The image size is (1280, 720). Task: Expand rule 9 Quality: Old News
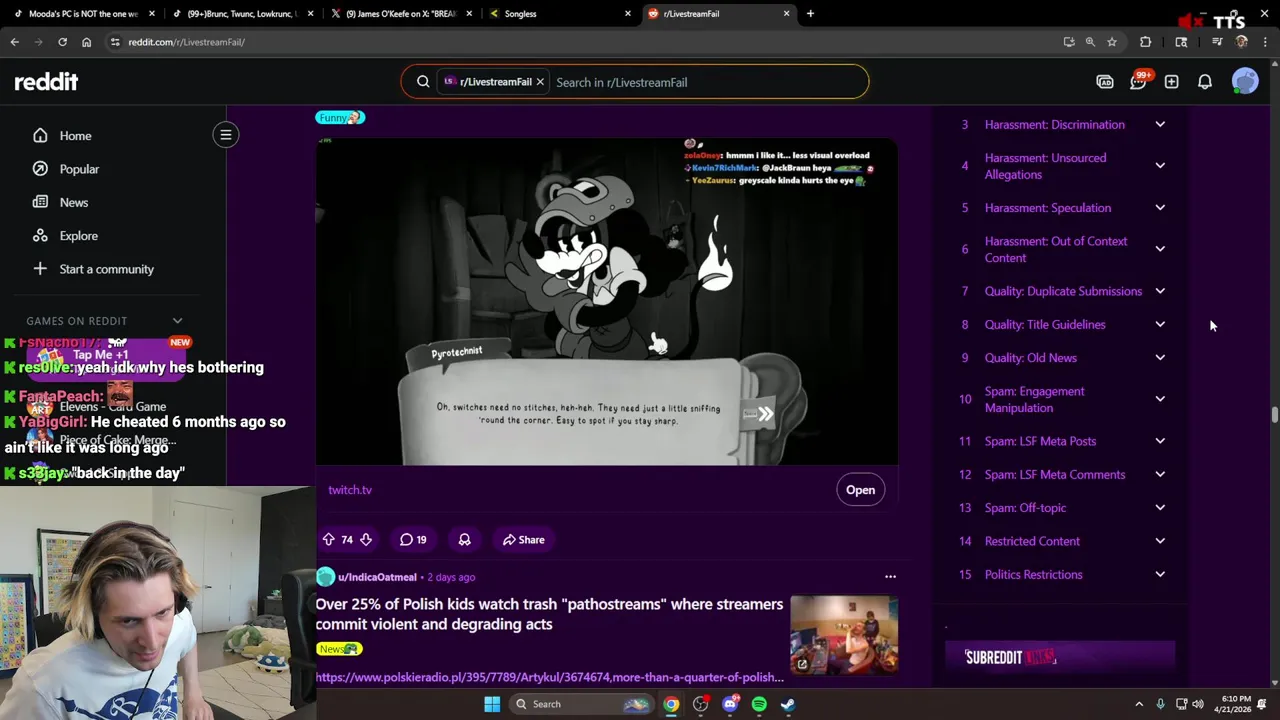coord(1160,358)
